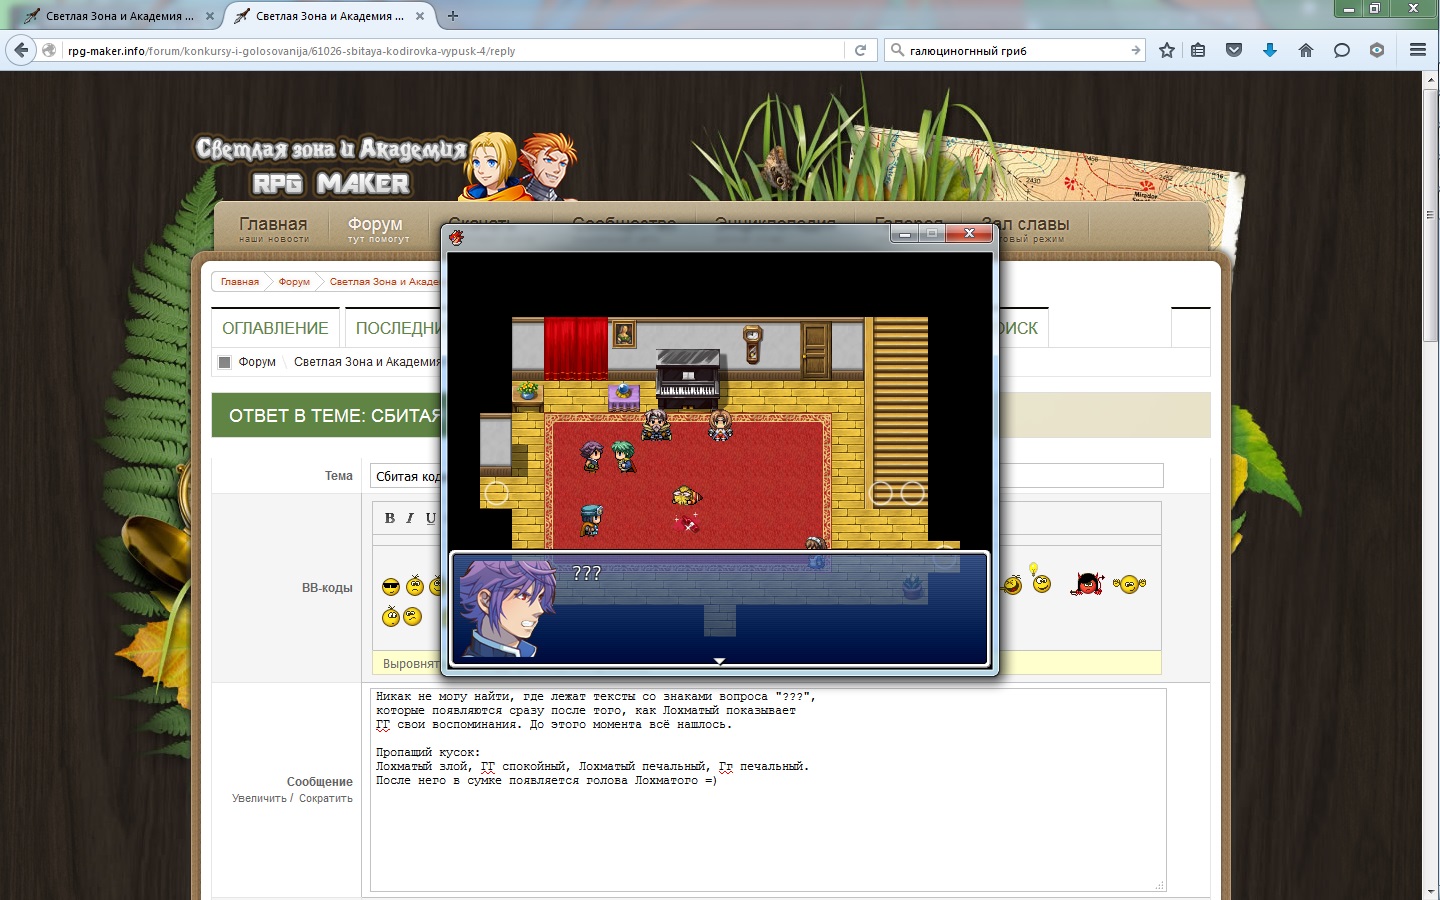
Task: Click the square icon beside the Форум link
Action: [225, 362]
